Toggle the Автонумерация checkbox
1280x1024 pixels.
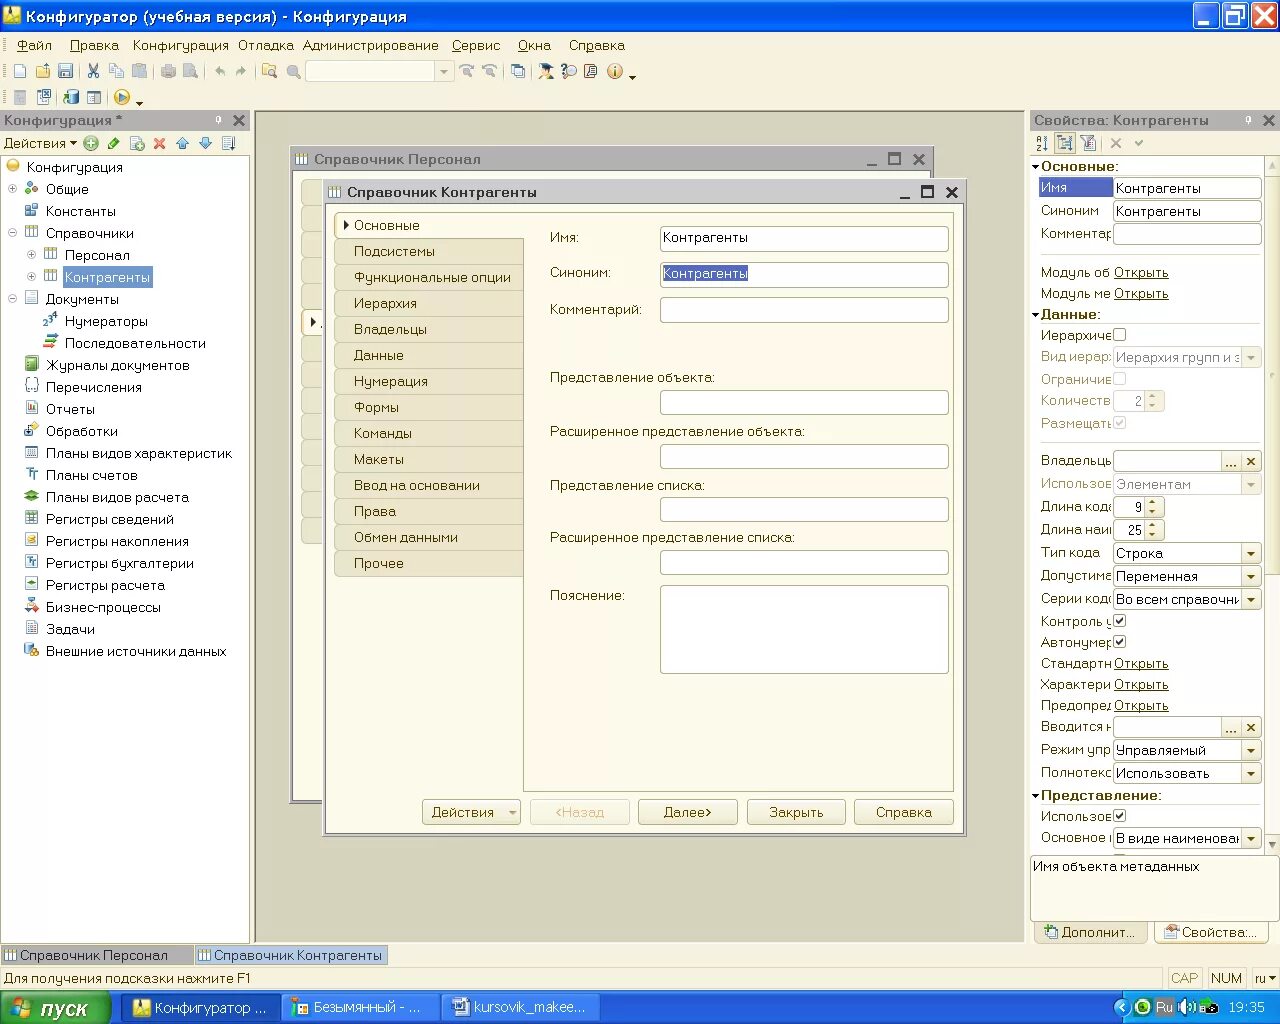coord(1120,642)
